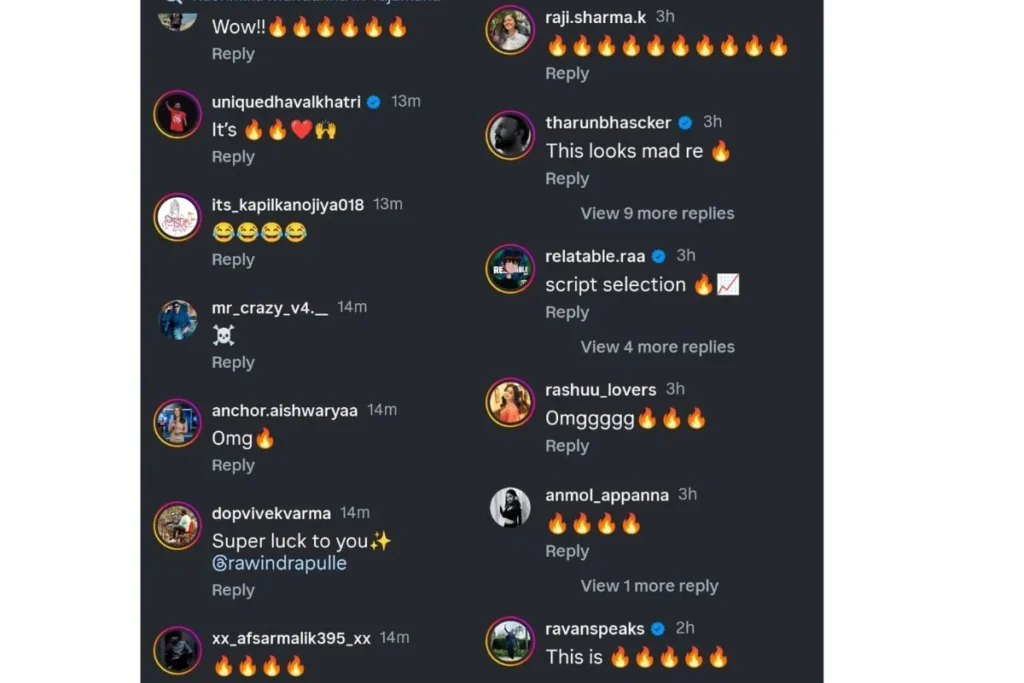
Task: Tap rashuu_lovers' profile photo
Action: point(510,402)
